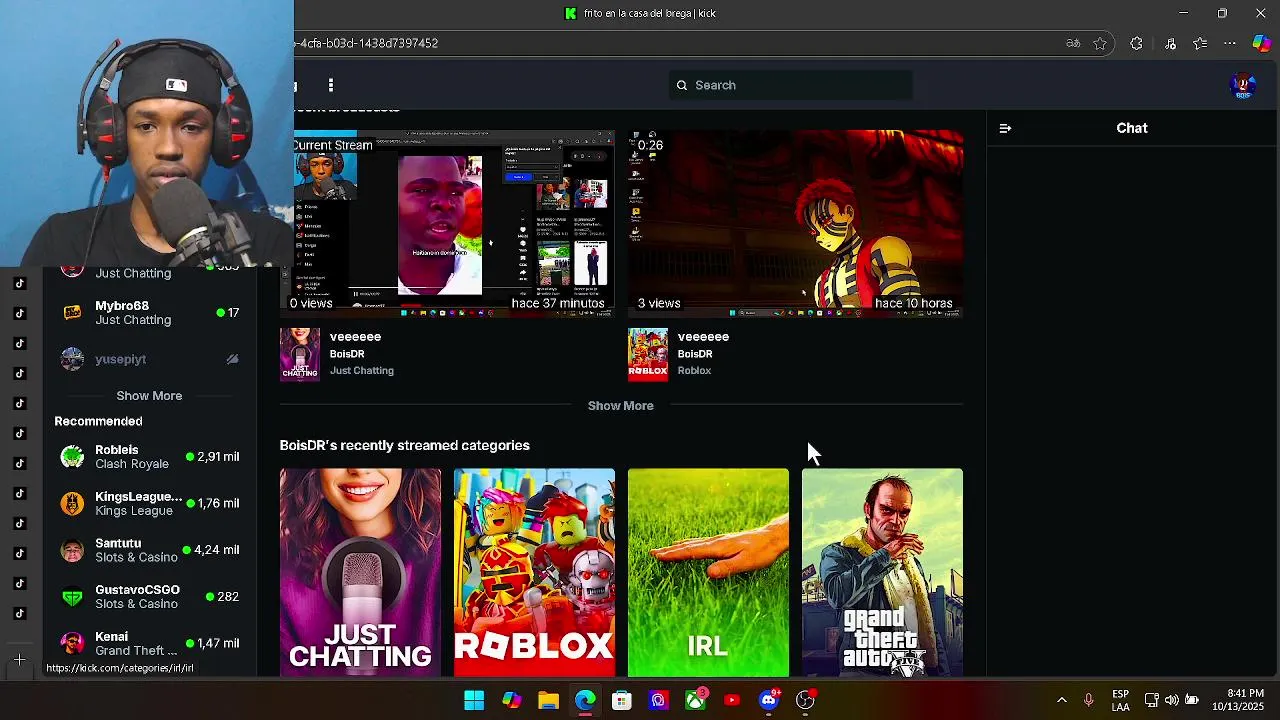Add this page to favorites star
Image resolution: width=1280 pixels, height=720 pixels.
coord(1100,43)
